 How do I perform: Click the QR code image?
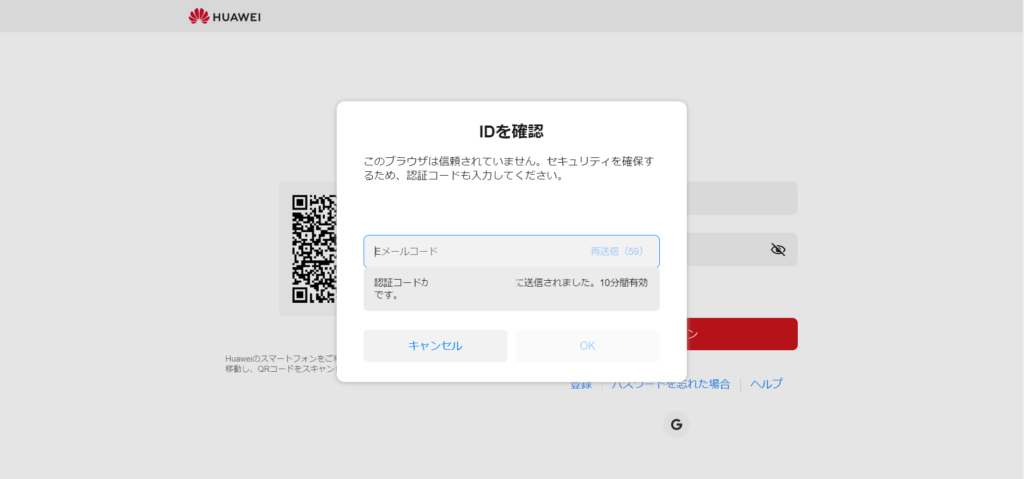point(312,249)
